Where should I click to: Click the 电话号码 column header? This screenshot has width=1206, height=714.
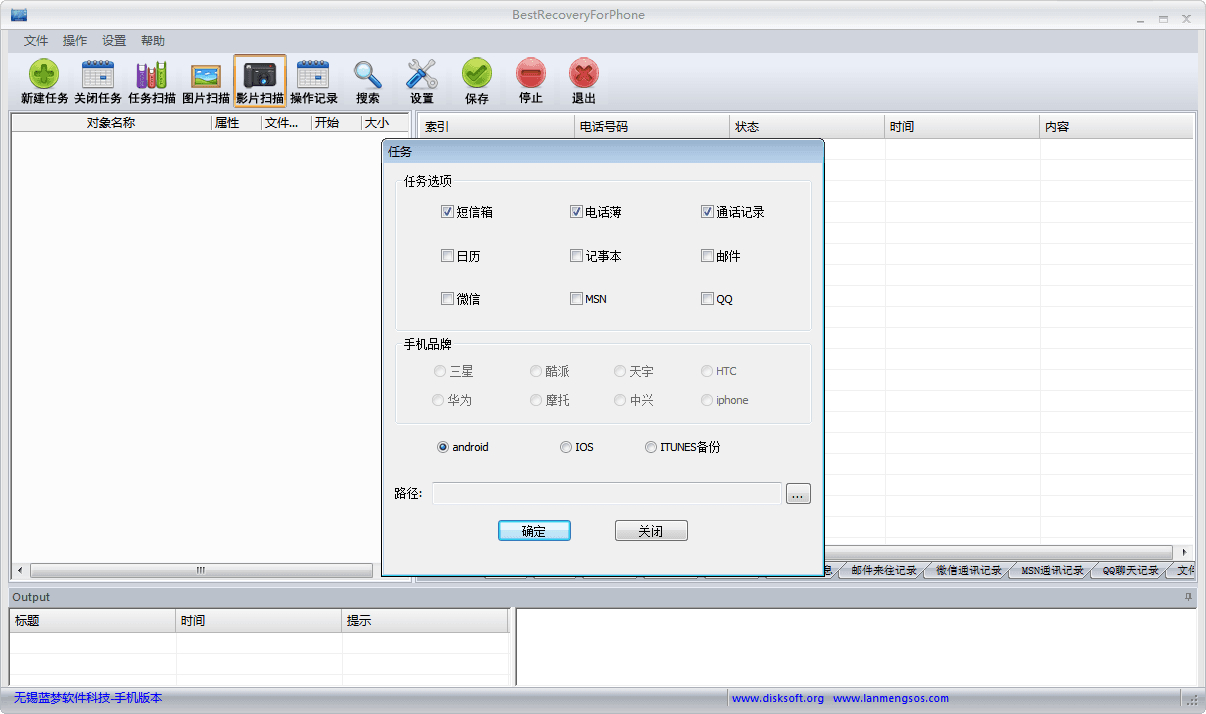point(652,127)
